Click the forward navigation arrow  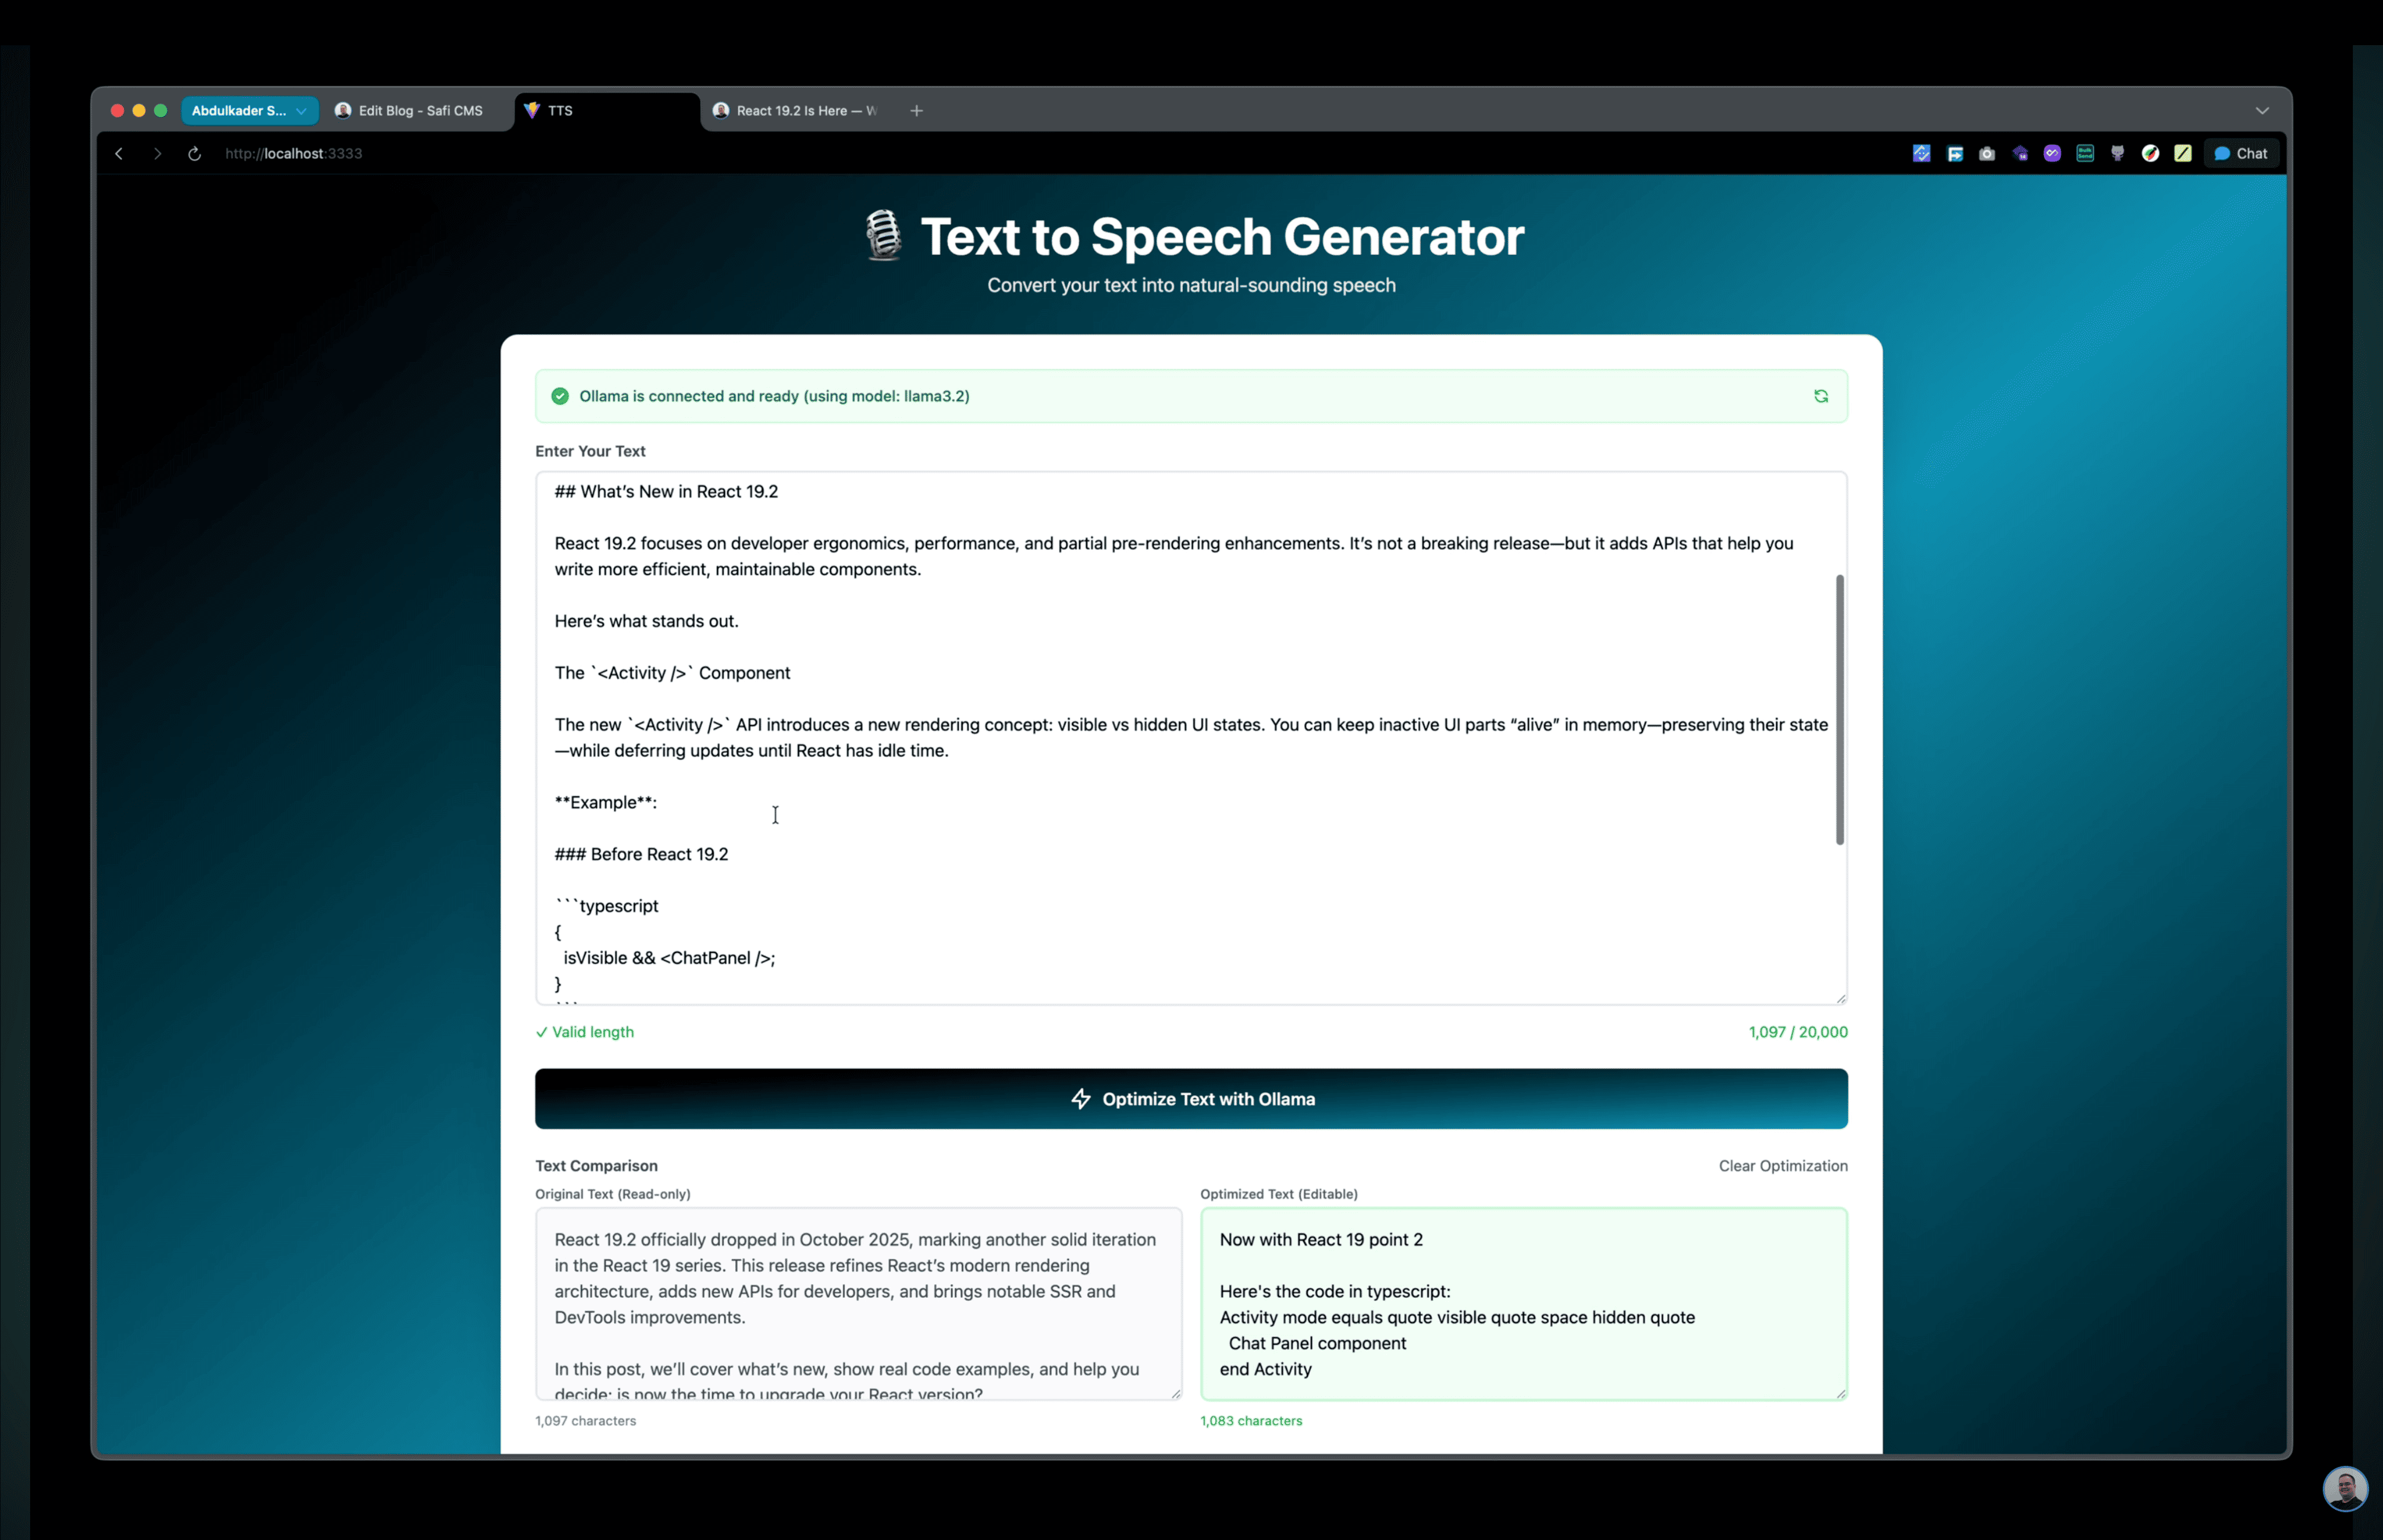point(157,153)
